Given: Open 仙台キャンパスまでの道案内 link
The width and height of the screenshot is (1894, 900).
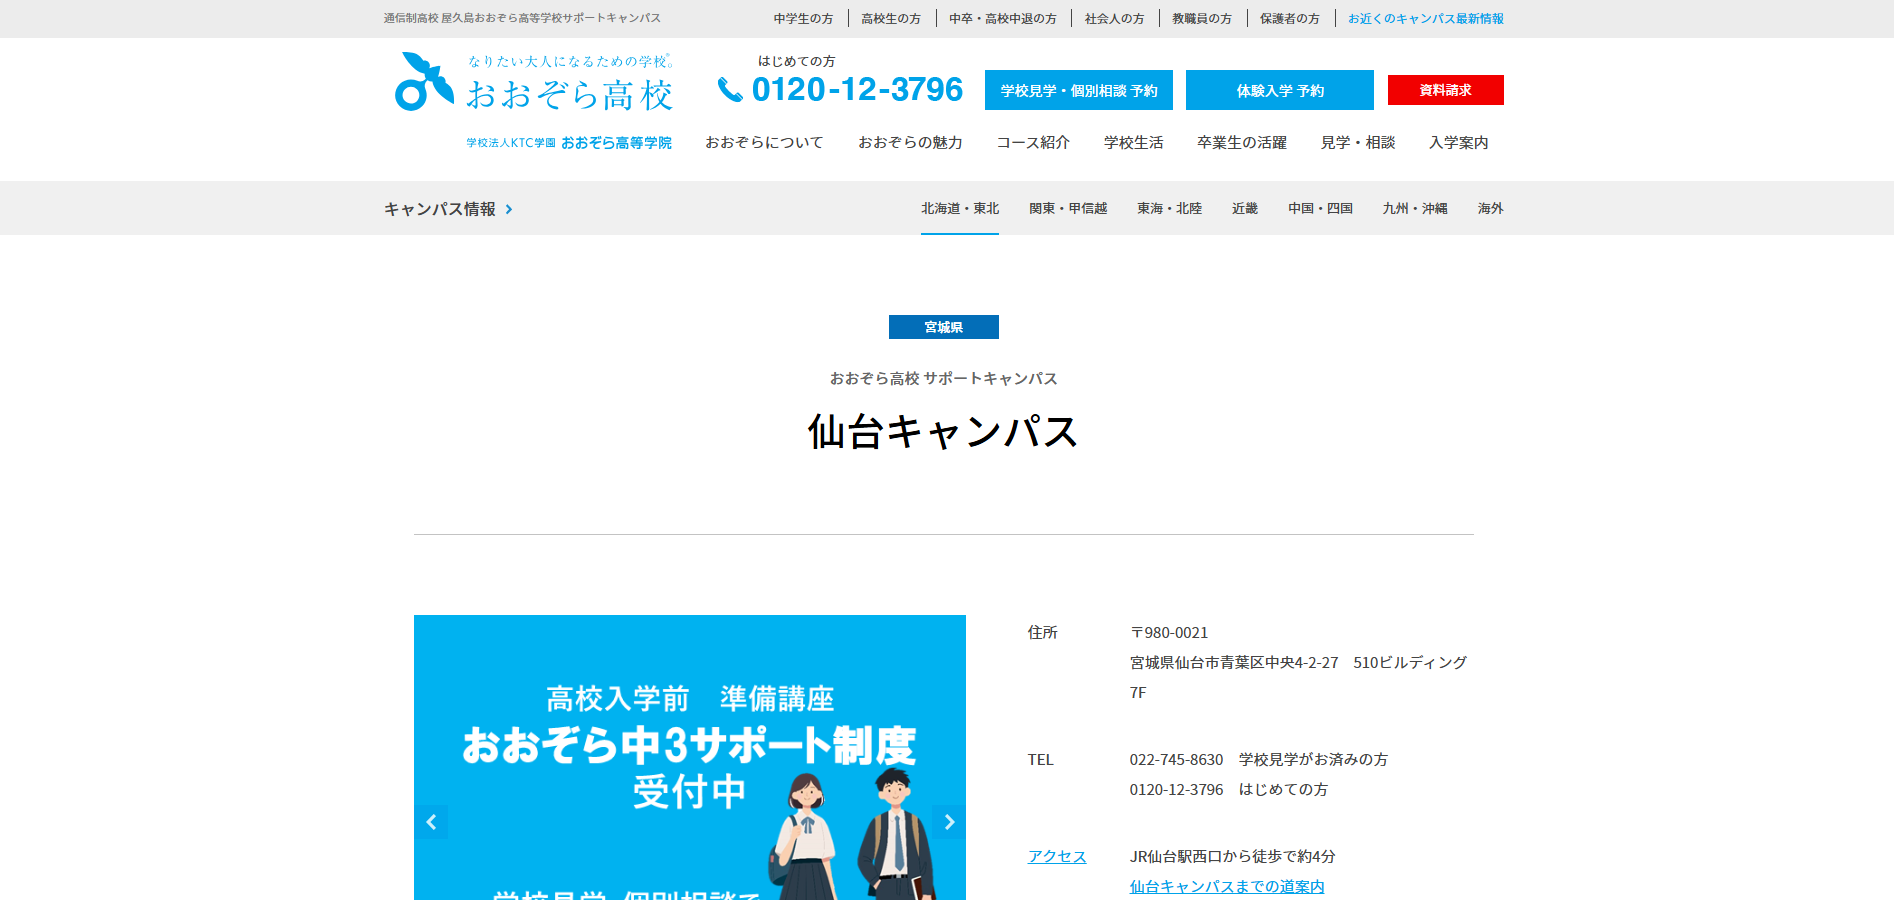Looking at the screenshot, I should (1227, 886).
